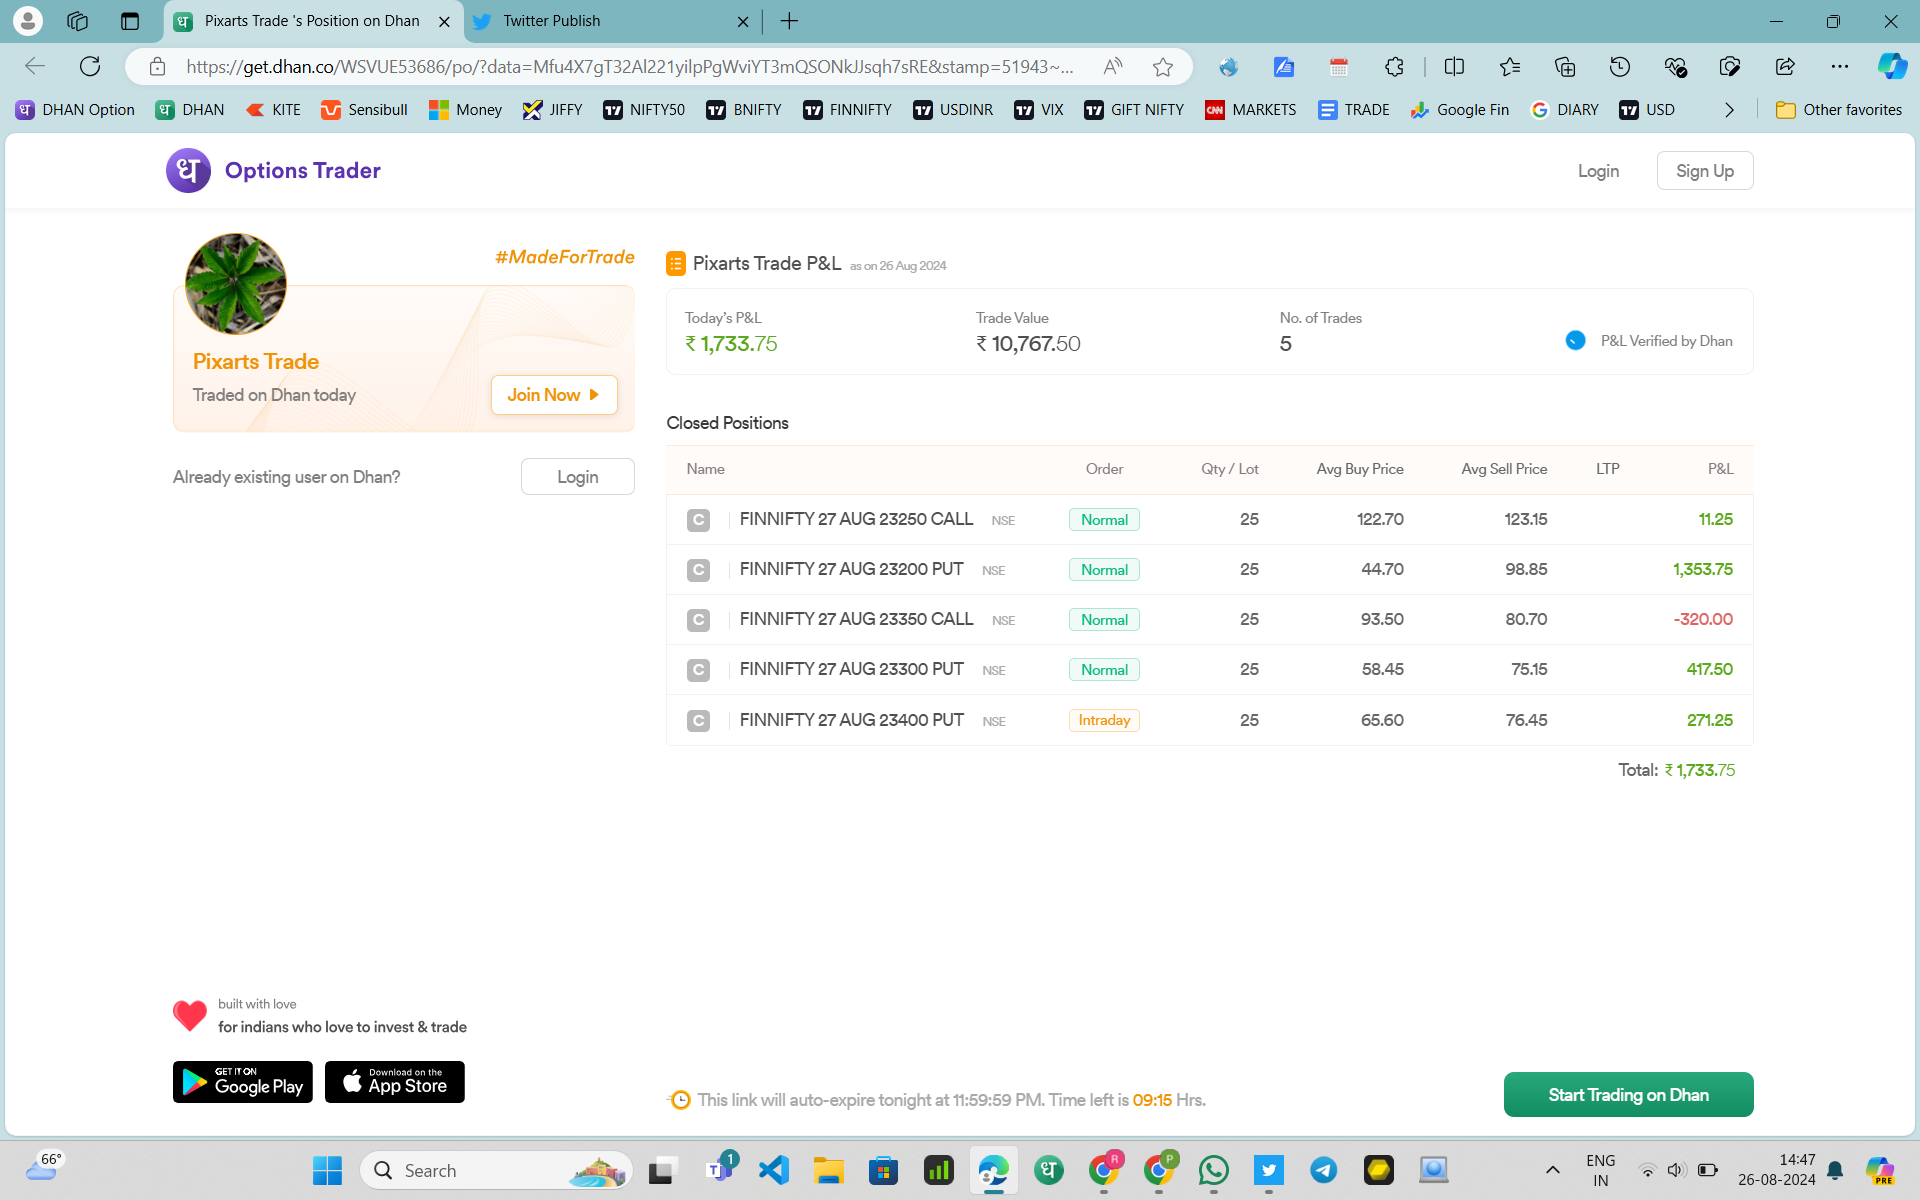Click C icon of 23250 CALL row
This screenshot has height=1200, width=1920.
(698, 520)
